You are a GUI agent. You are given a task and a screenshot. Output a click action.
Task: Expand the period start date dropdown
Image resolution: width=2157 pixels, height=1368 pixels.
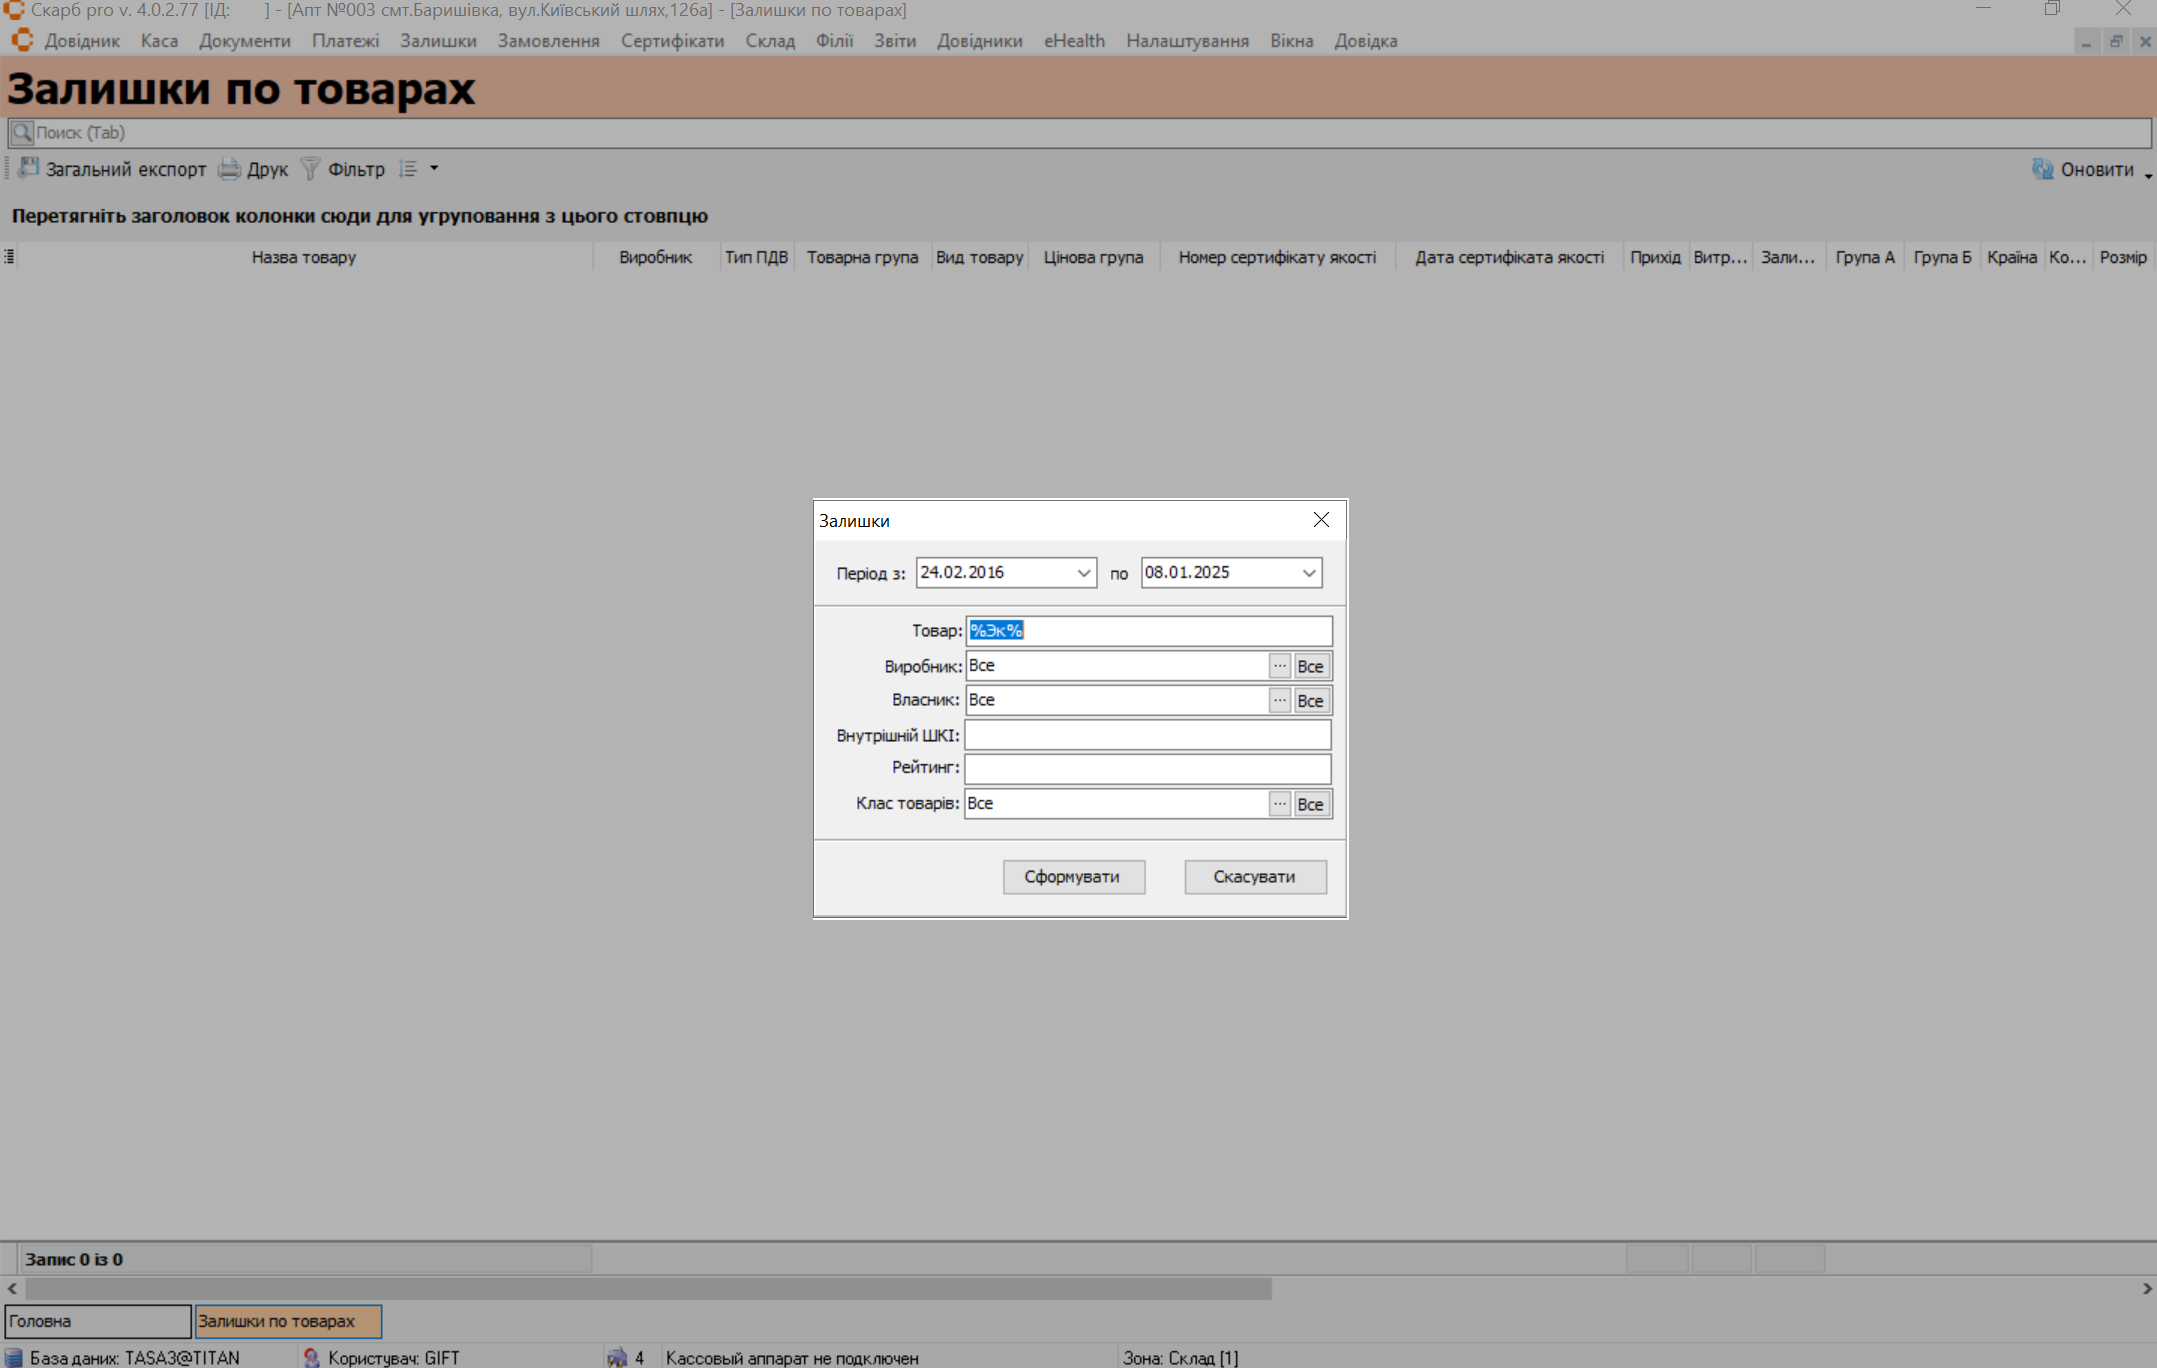(1083, 573)
